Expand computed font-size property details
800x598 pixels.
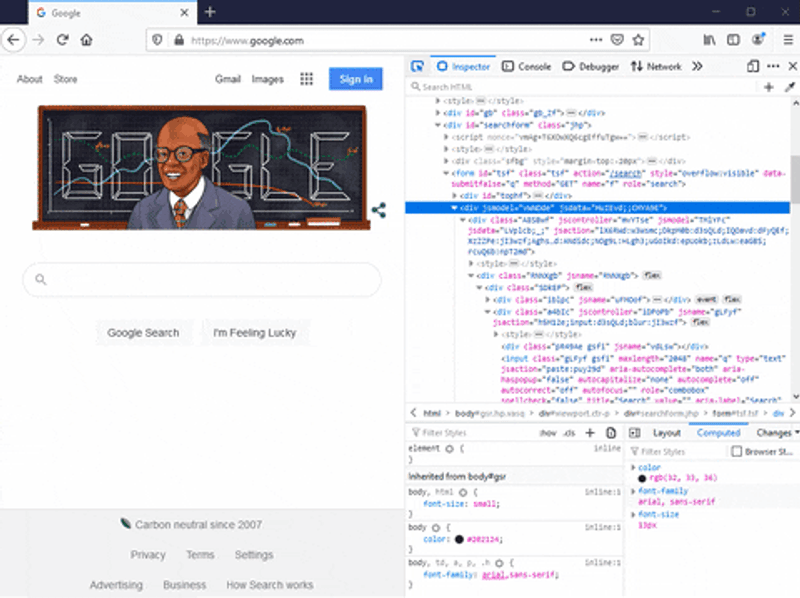[633, 515]
